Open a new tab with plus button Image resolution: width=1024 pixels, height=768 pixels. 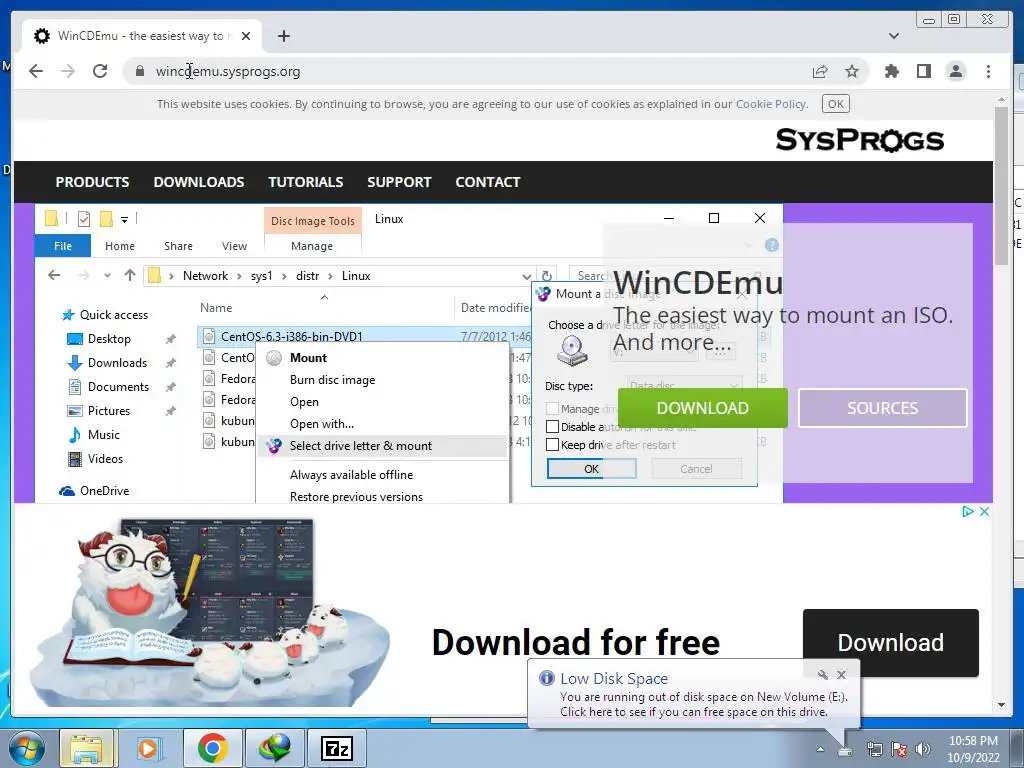tap(283, 36)
